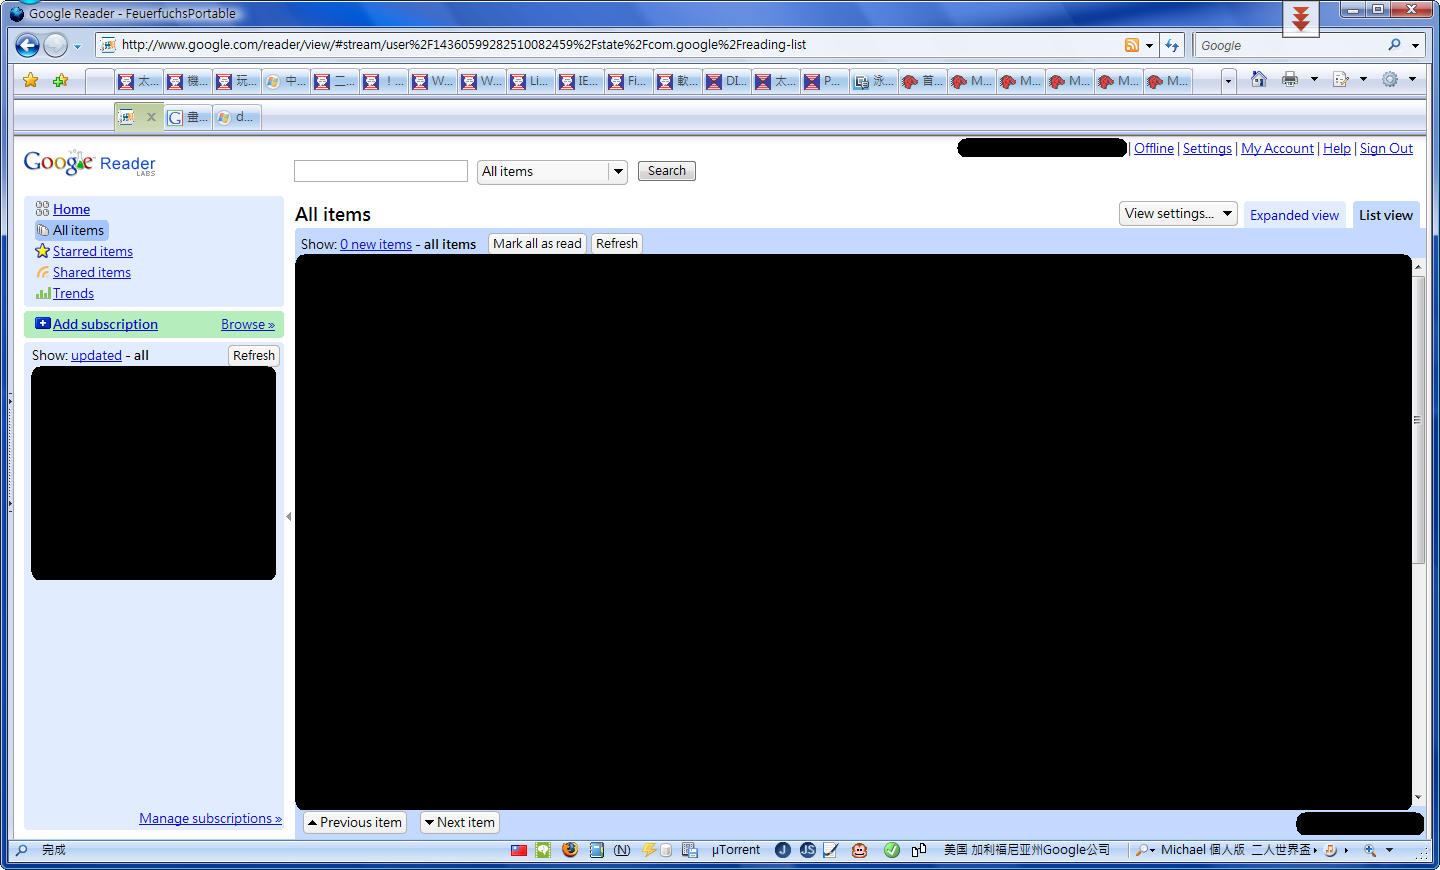This screenshot has width=1440, height=870.
Task: Click the page refresh arrows icon
Action: point(1172,45)
